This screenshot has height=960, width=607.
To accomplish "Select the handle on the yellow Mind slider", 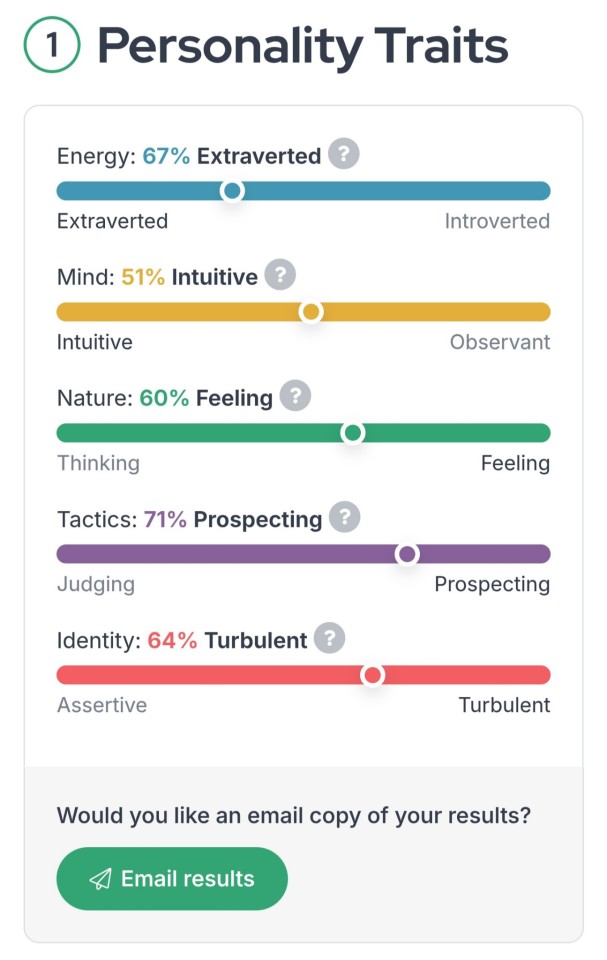I will 311,312.
